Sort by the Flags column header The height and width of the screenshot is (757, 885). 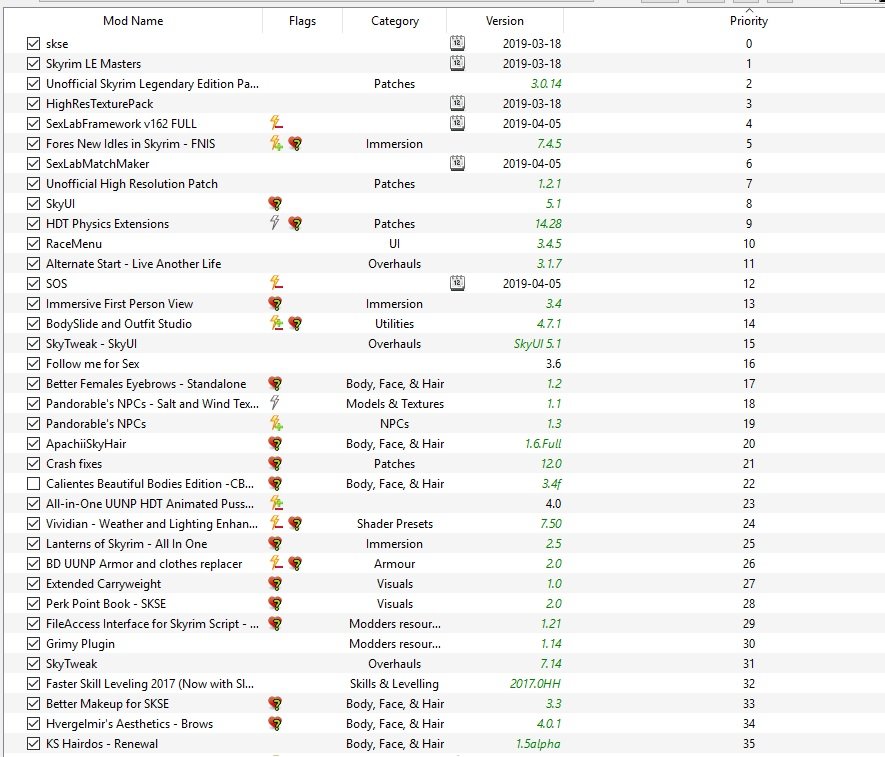tap(303, 21)
